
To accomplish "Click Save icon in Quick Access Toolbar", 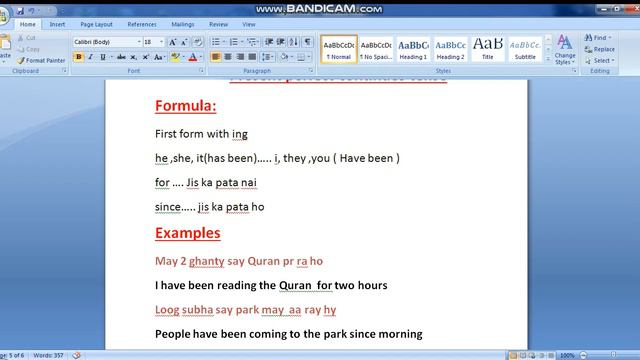I will tap(20, 11).
